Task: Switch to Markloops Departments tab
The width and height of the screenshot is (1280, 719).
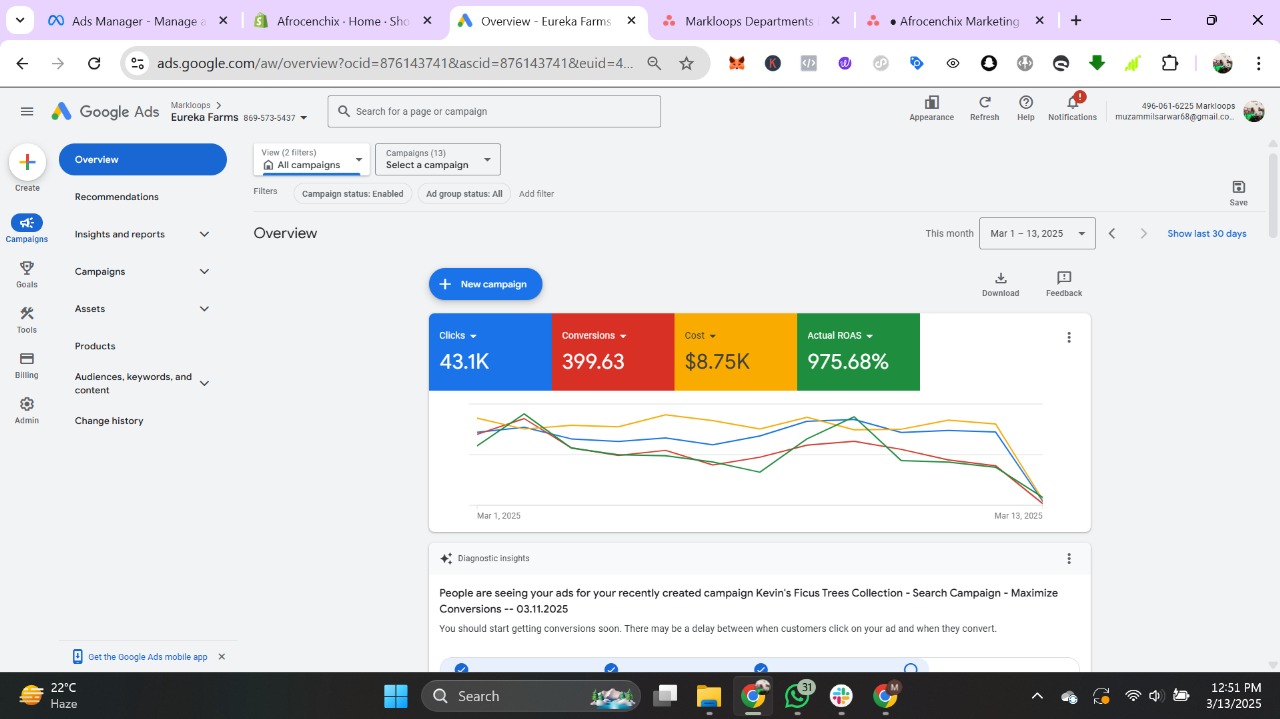Action: (750, 21)
